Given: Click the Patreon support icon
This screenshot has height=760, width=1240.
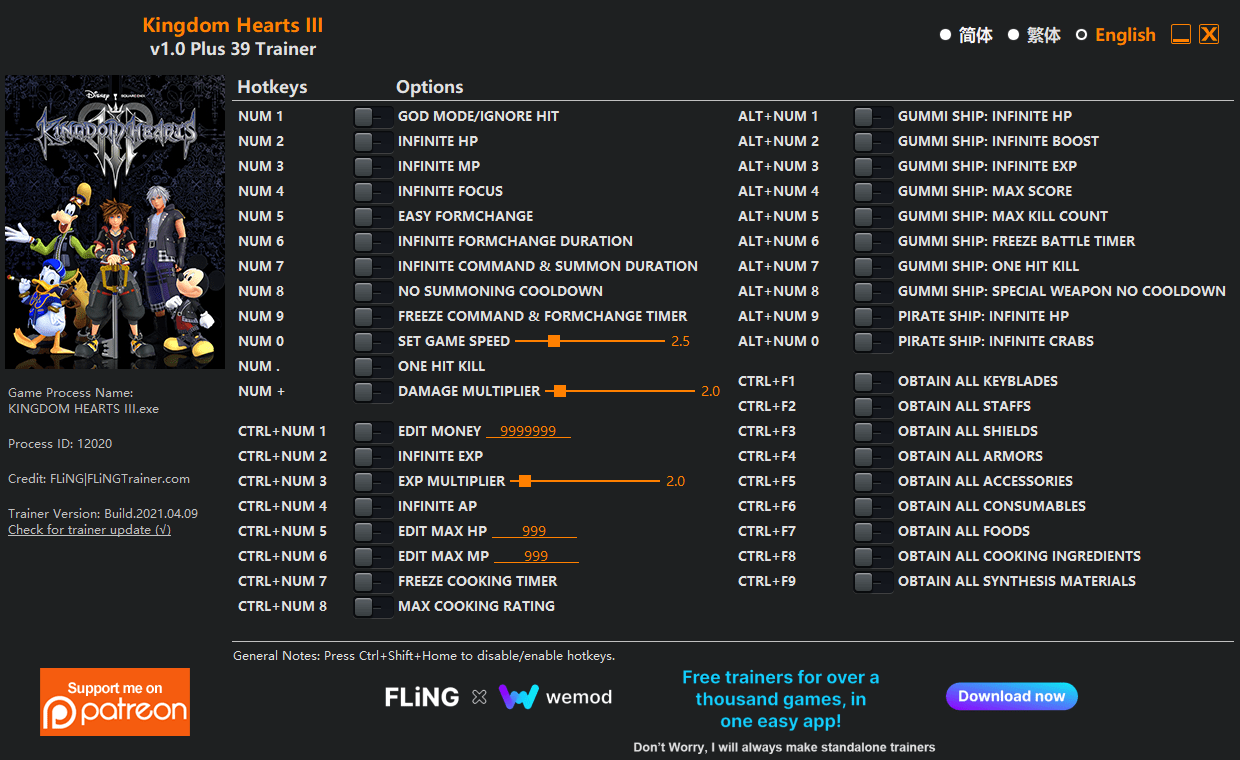Looking at the screenshot, I should coord(114,701).
